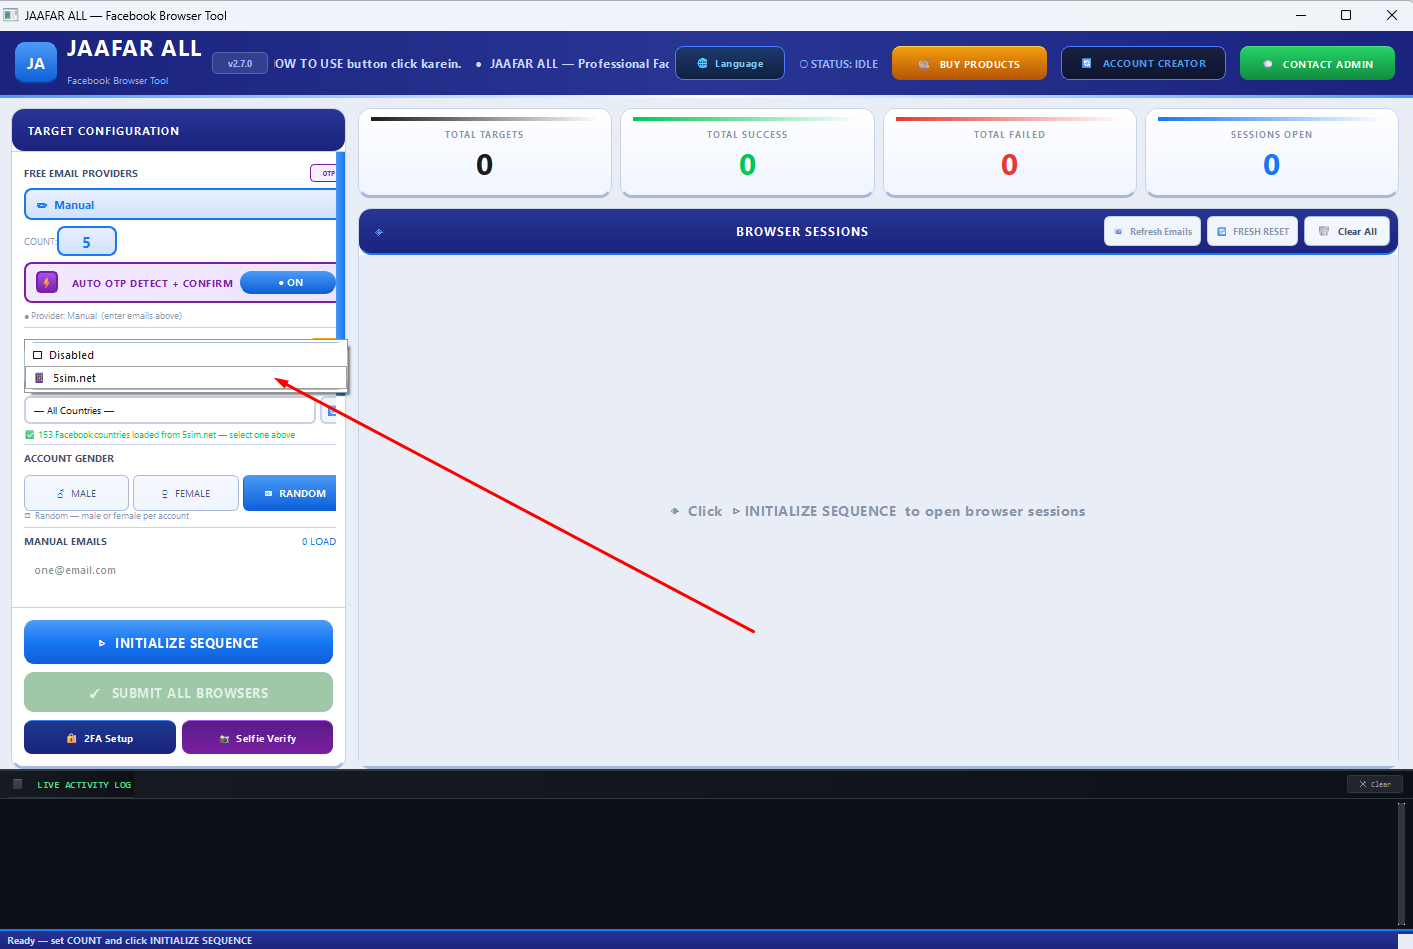
Task: Select FEMALE account gender
Action: pos(186,493)
